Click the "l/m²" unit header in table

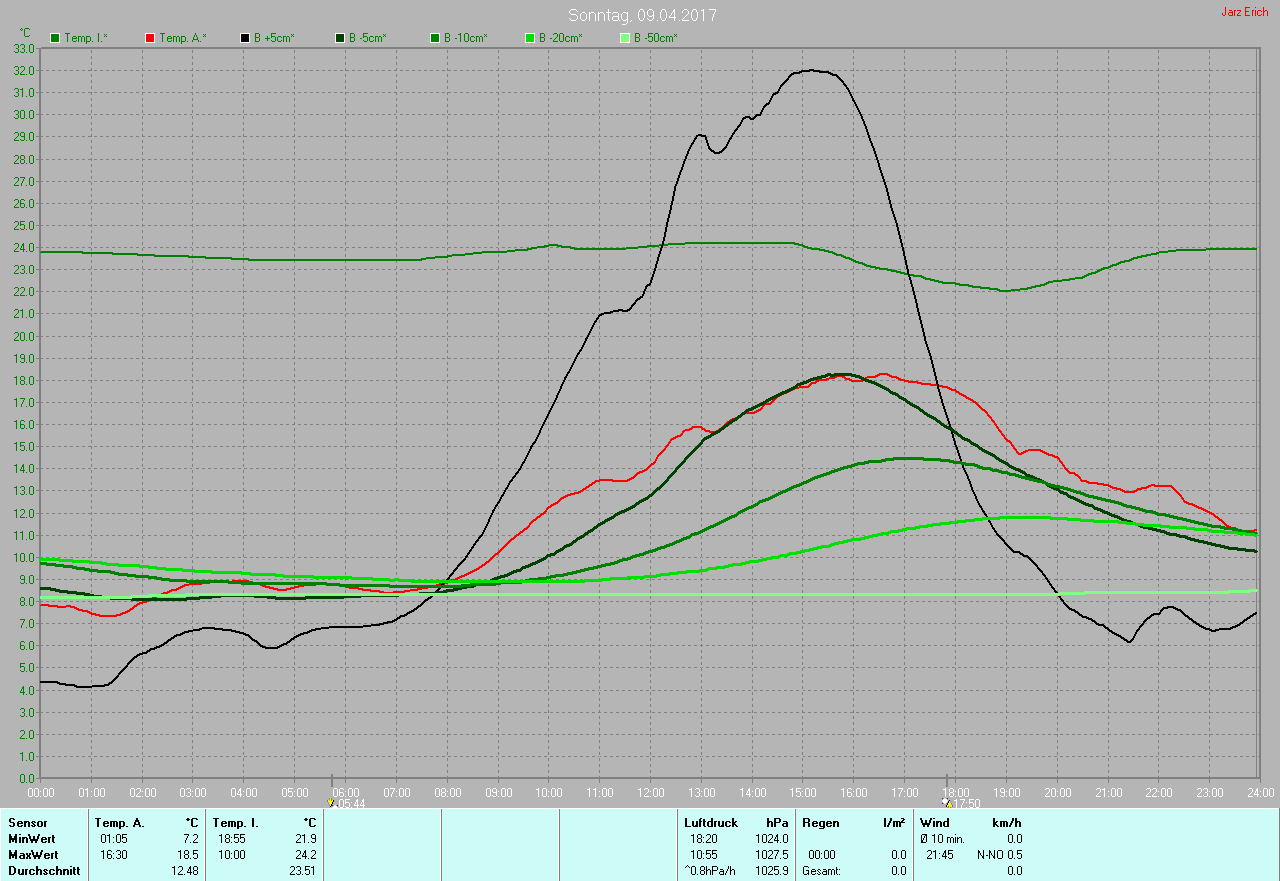(895, 823)
